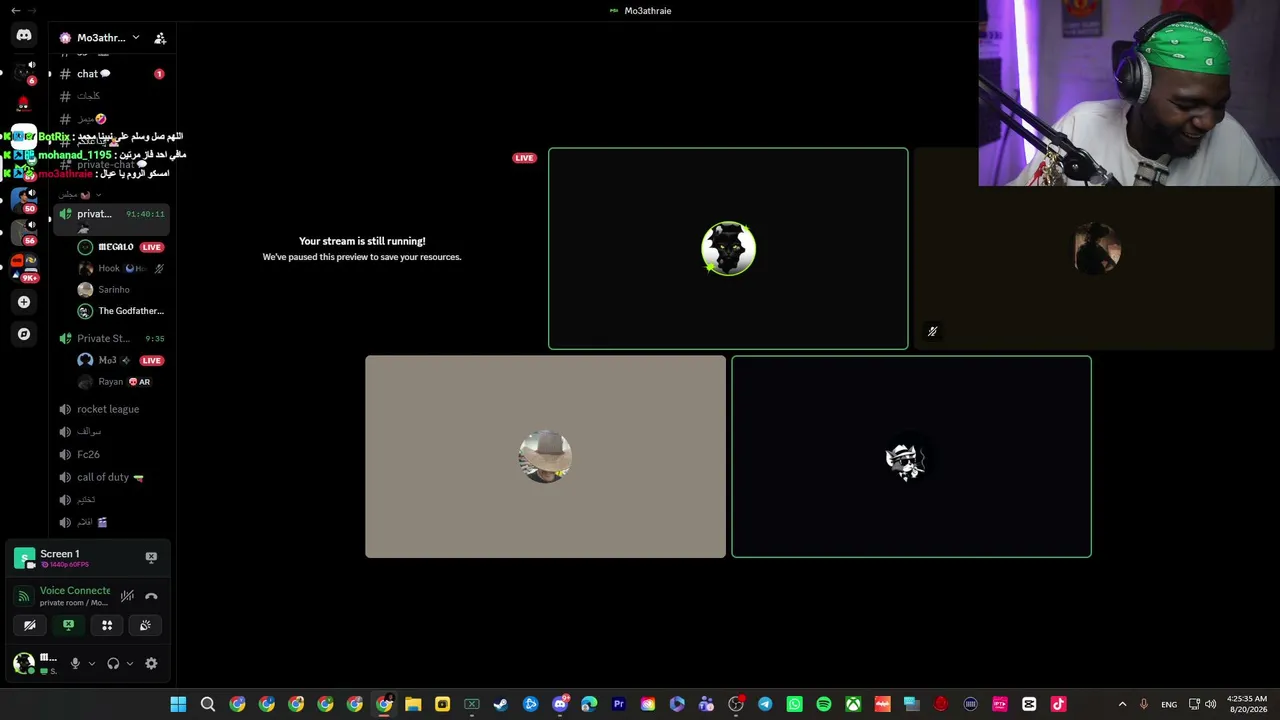The height and width of the screenshot is (720, 1280).
Task: Open the server icon with 50 badge
Action: (x=24, y=200)
